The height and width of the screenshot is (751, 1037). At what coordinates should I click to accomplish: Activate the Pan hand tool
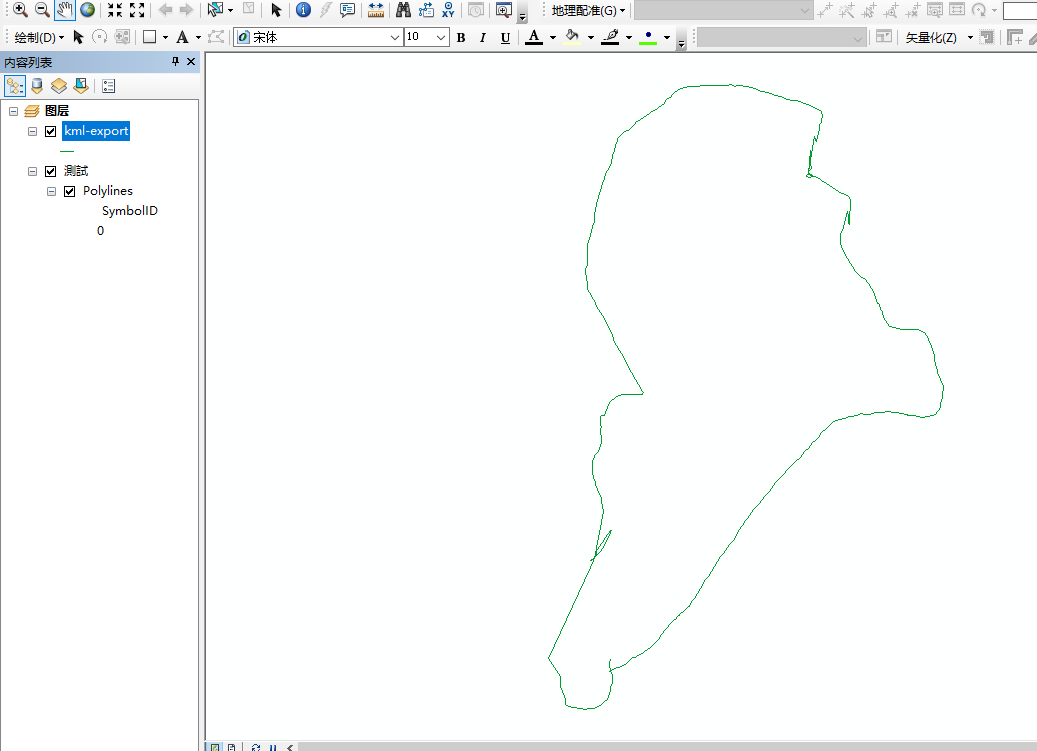click(65, 10)
